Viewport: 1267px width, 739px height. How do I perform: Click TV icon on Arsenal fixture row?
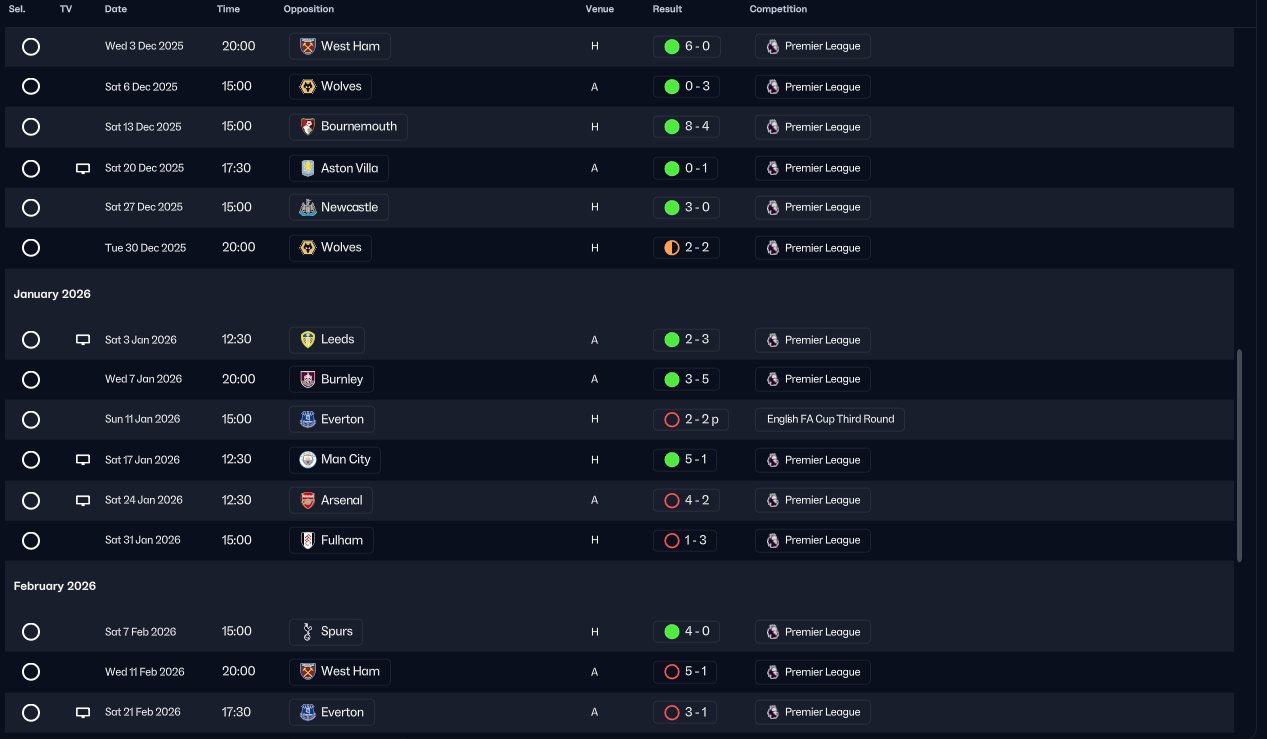click(83, 500)
